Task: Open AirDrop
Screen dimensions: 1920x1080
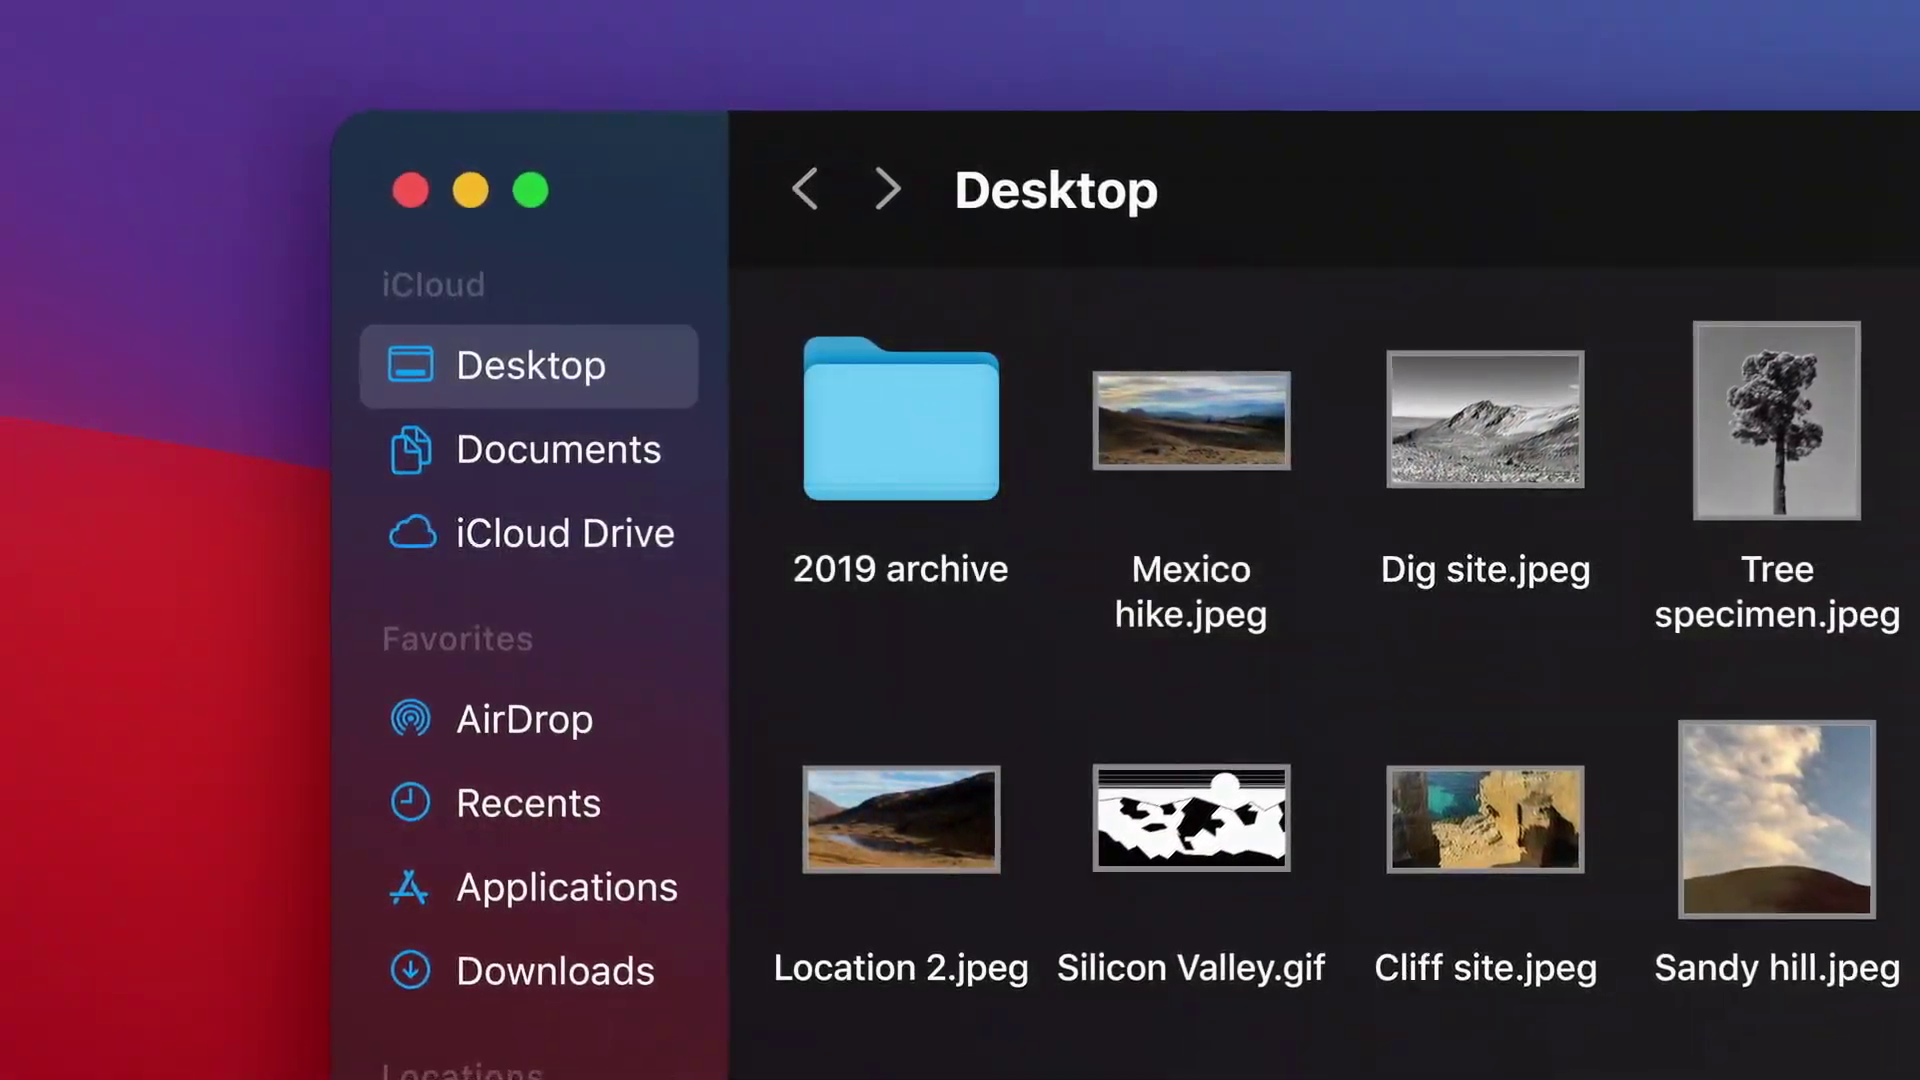Action: 524,718
